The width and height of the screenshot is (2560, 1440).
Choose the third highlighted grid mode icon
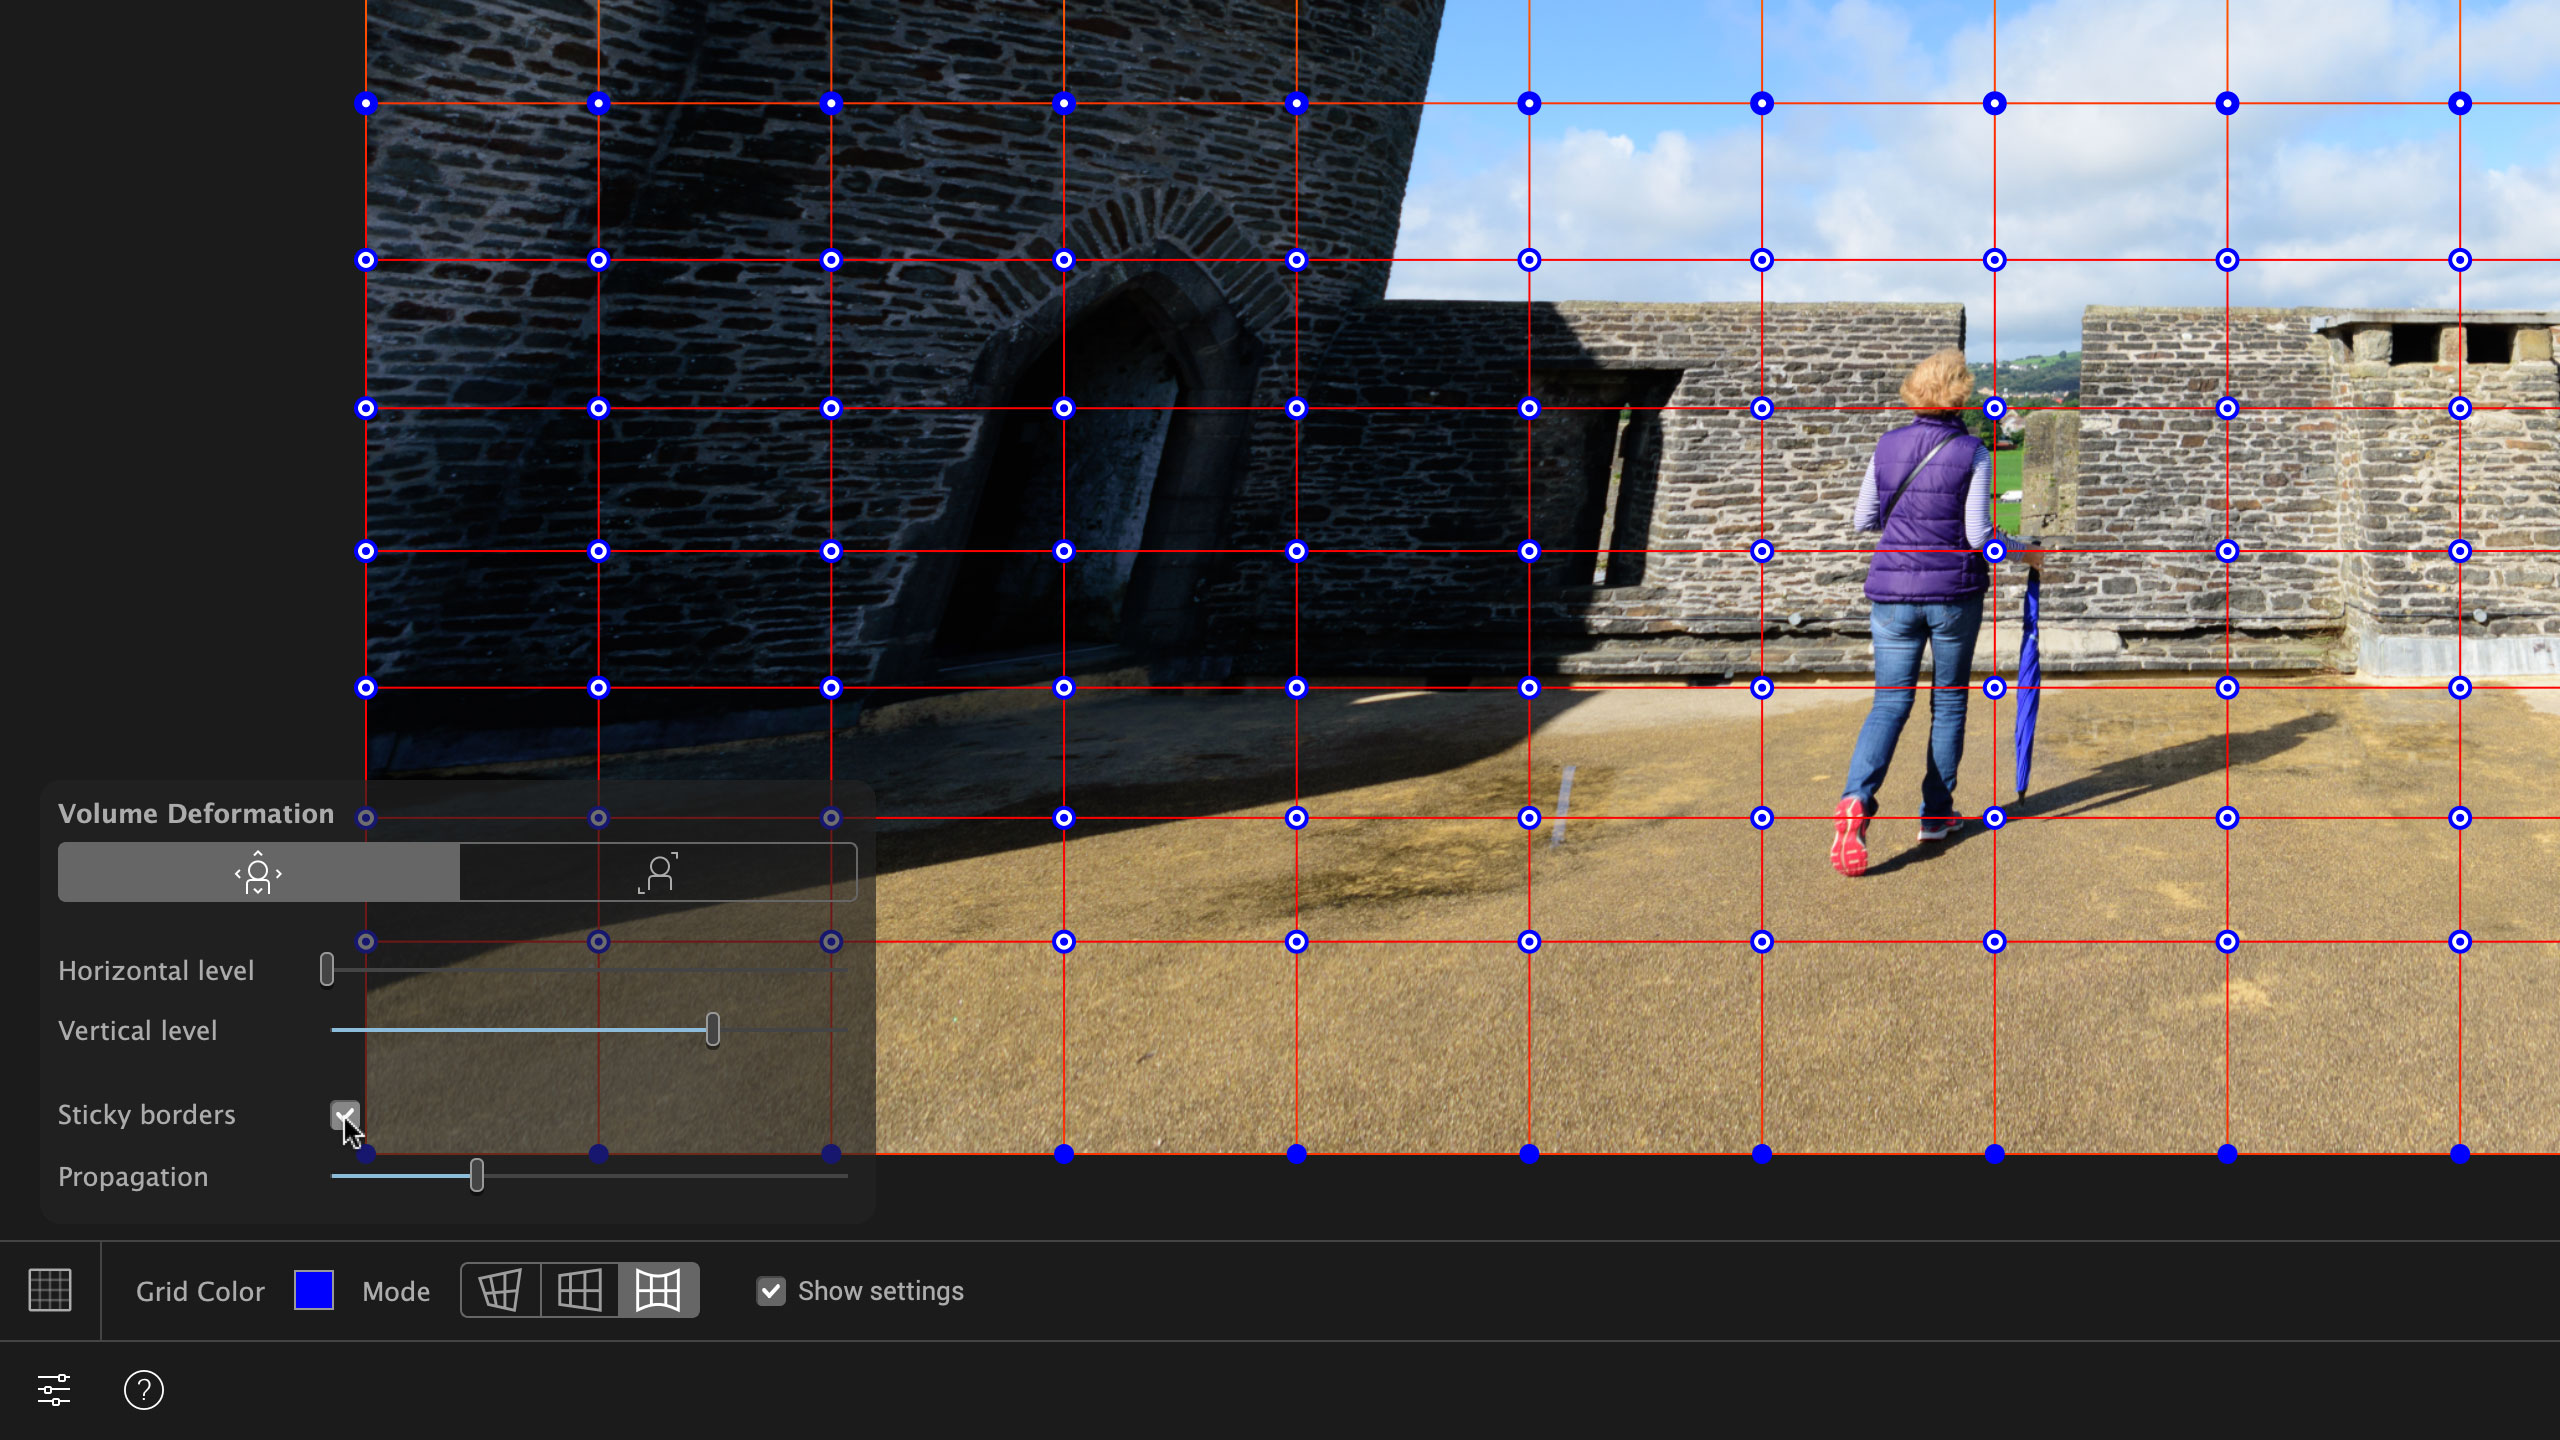click(x=658, y=1290)
